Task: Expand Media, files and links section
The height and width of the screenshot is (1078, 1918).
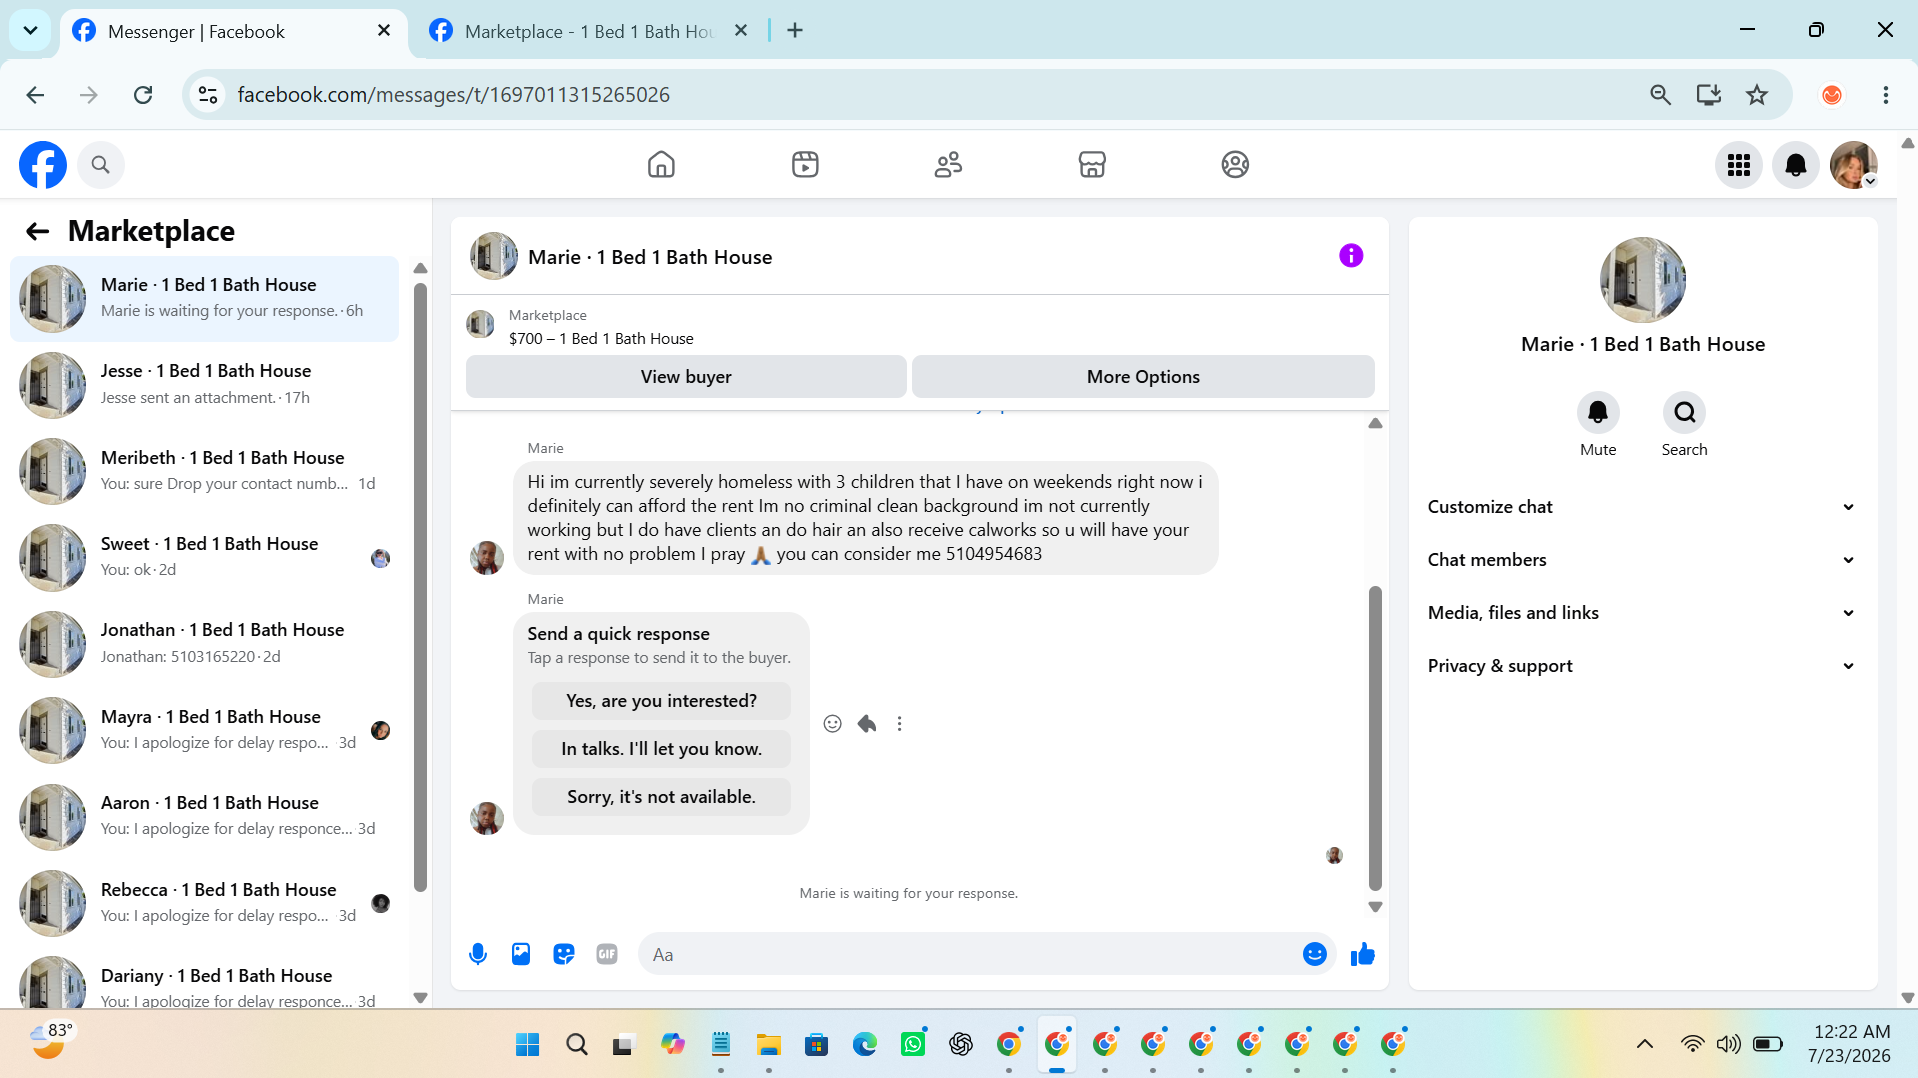Action: coord(1643,613)
